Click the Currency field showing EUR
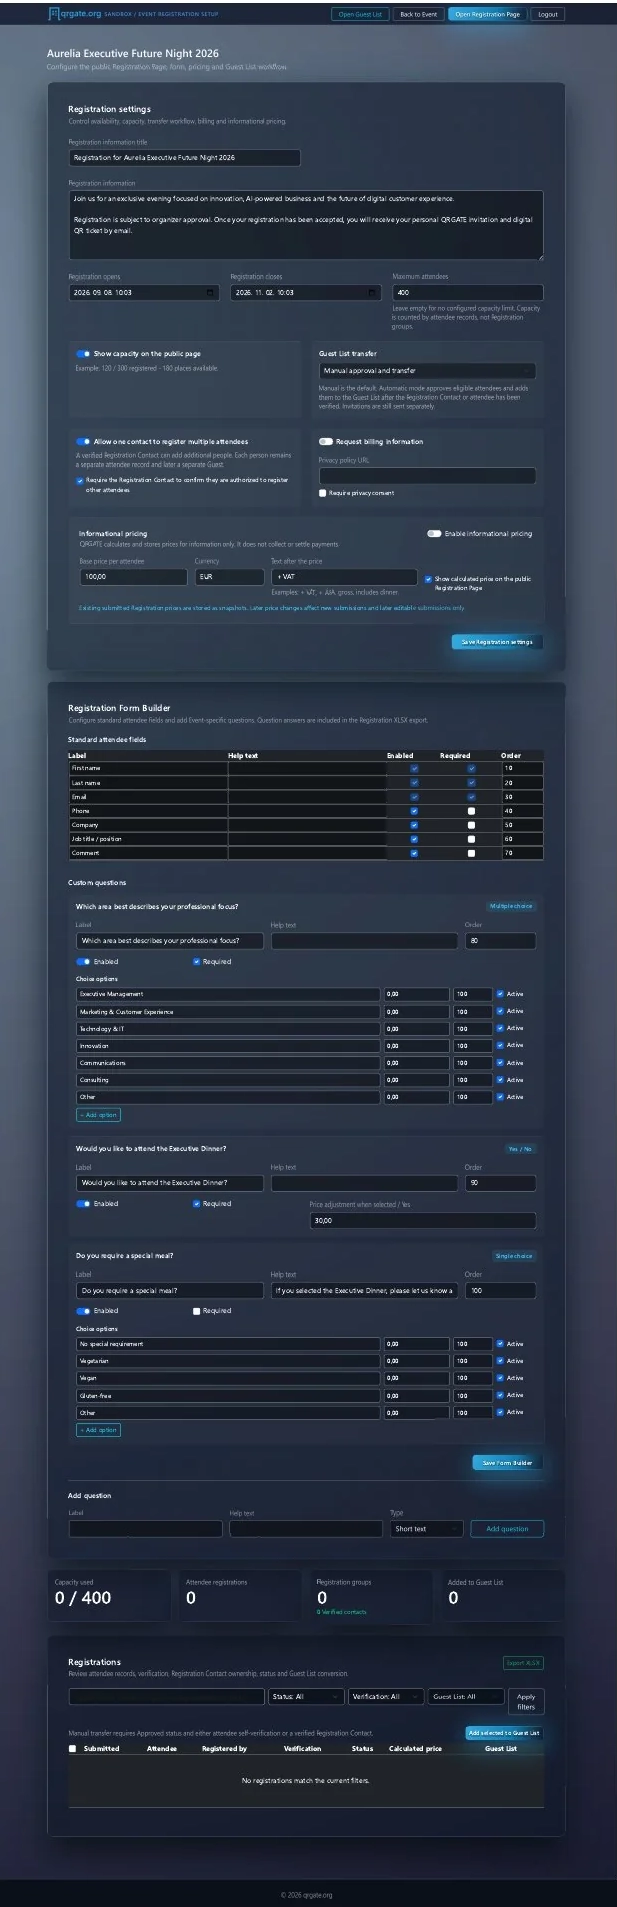Image resolution: width=617 pixels, height=1907 pixels. pyautogui.click(x=229, y=577)
